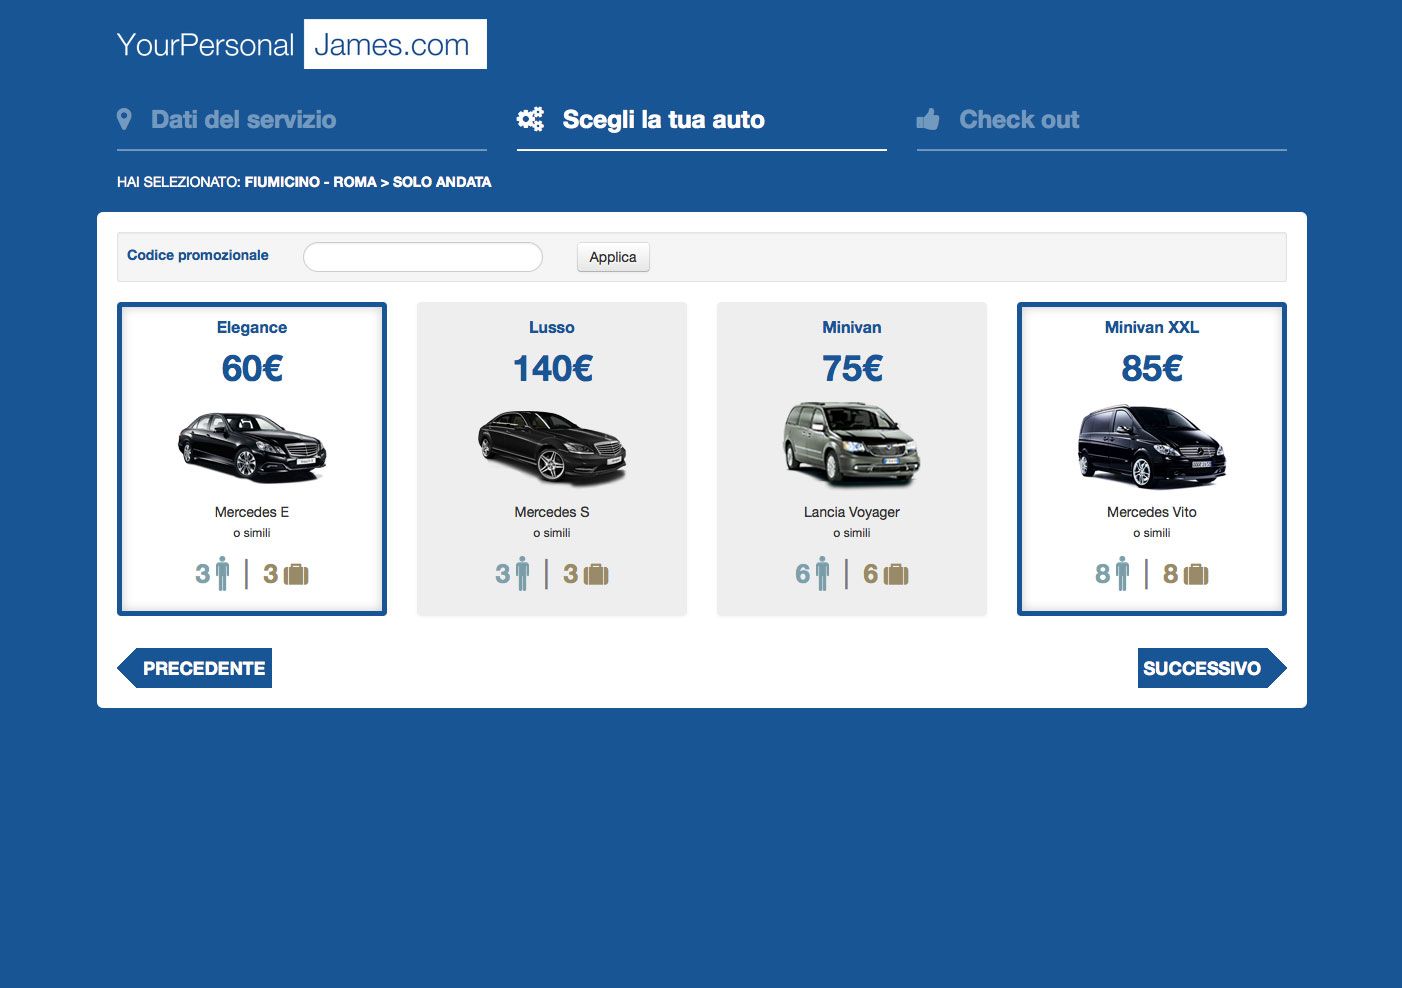
Task: Click the 75€ price
Action: click(x=852, y=368)
